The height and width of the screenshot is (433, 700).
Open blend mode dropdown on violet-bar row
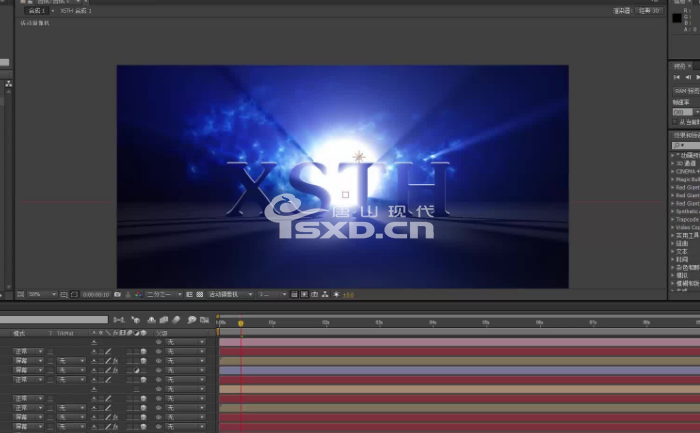(28, 371)
